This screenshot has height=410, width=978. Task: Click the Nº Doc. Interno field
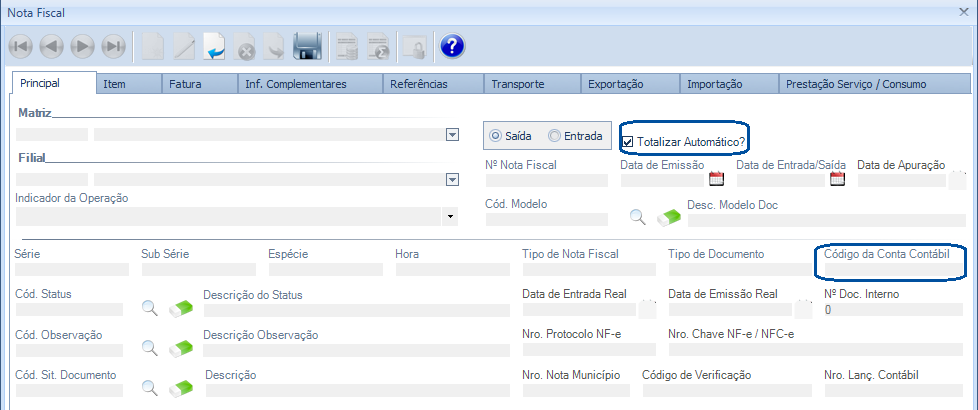[x=894, y=310]
